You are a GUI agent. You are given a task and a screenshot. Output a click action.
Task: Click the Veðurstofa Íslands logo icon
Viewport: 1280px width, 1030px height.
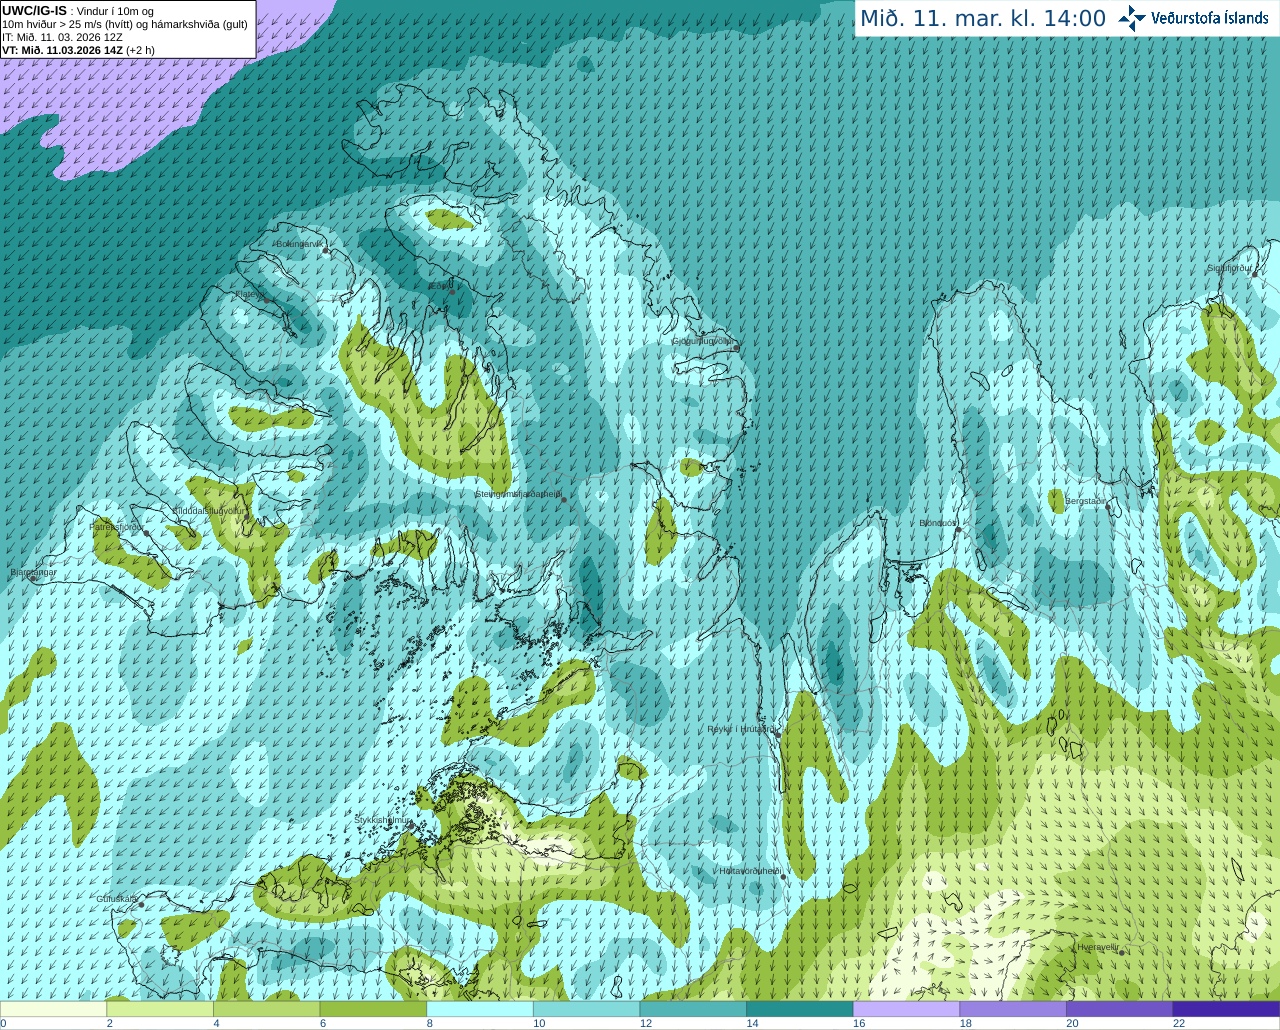(x=1132, y=18)
